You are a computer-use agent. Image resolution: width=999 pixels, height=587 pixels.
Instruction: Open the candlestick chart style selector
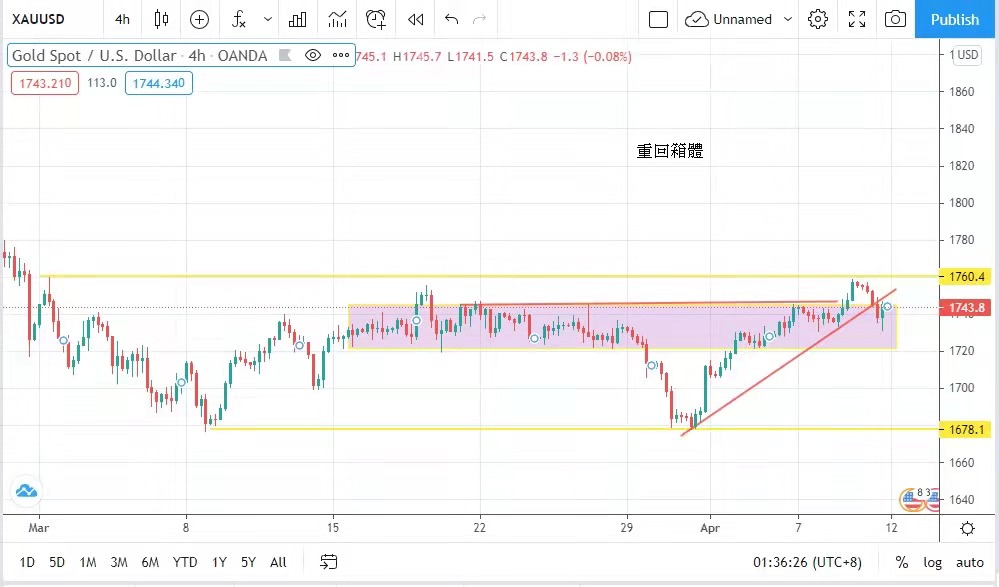[162, 19]
